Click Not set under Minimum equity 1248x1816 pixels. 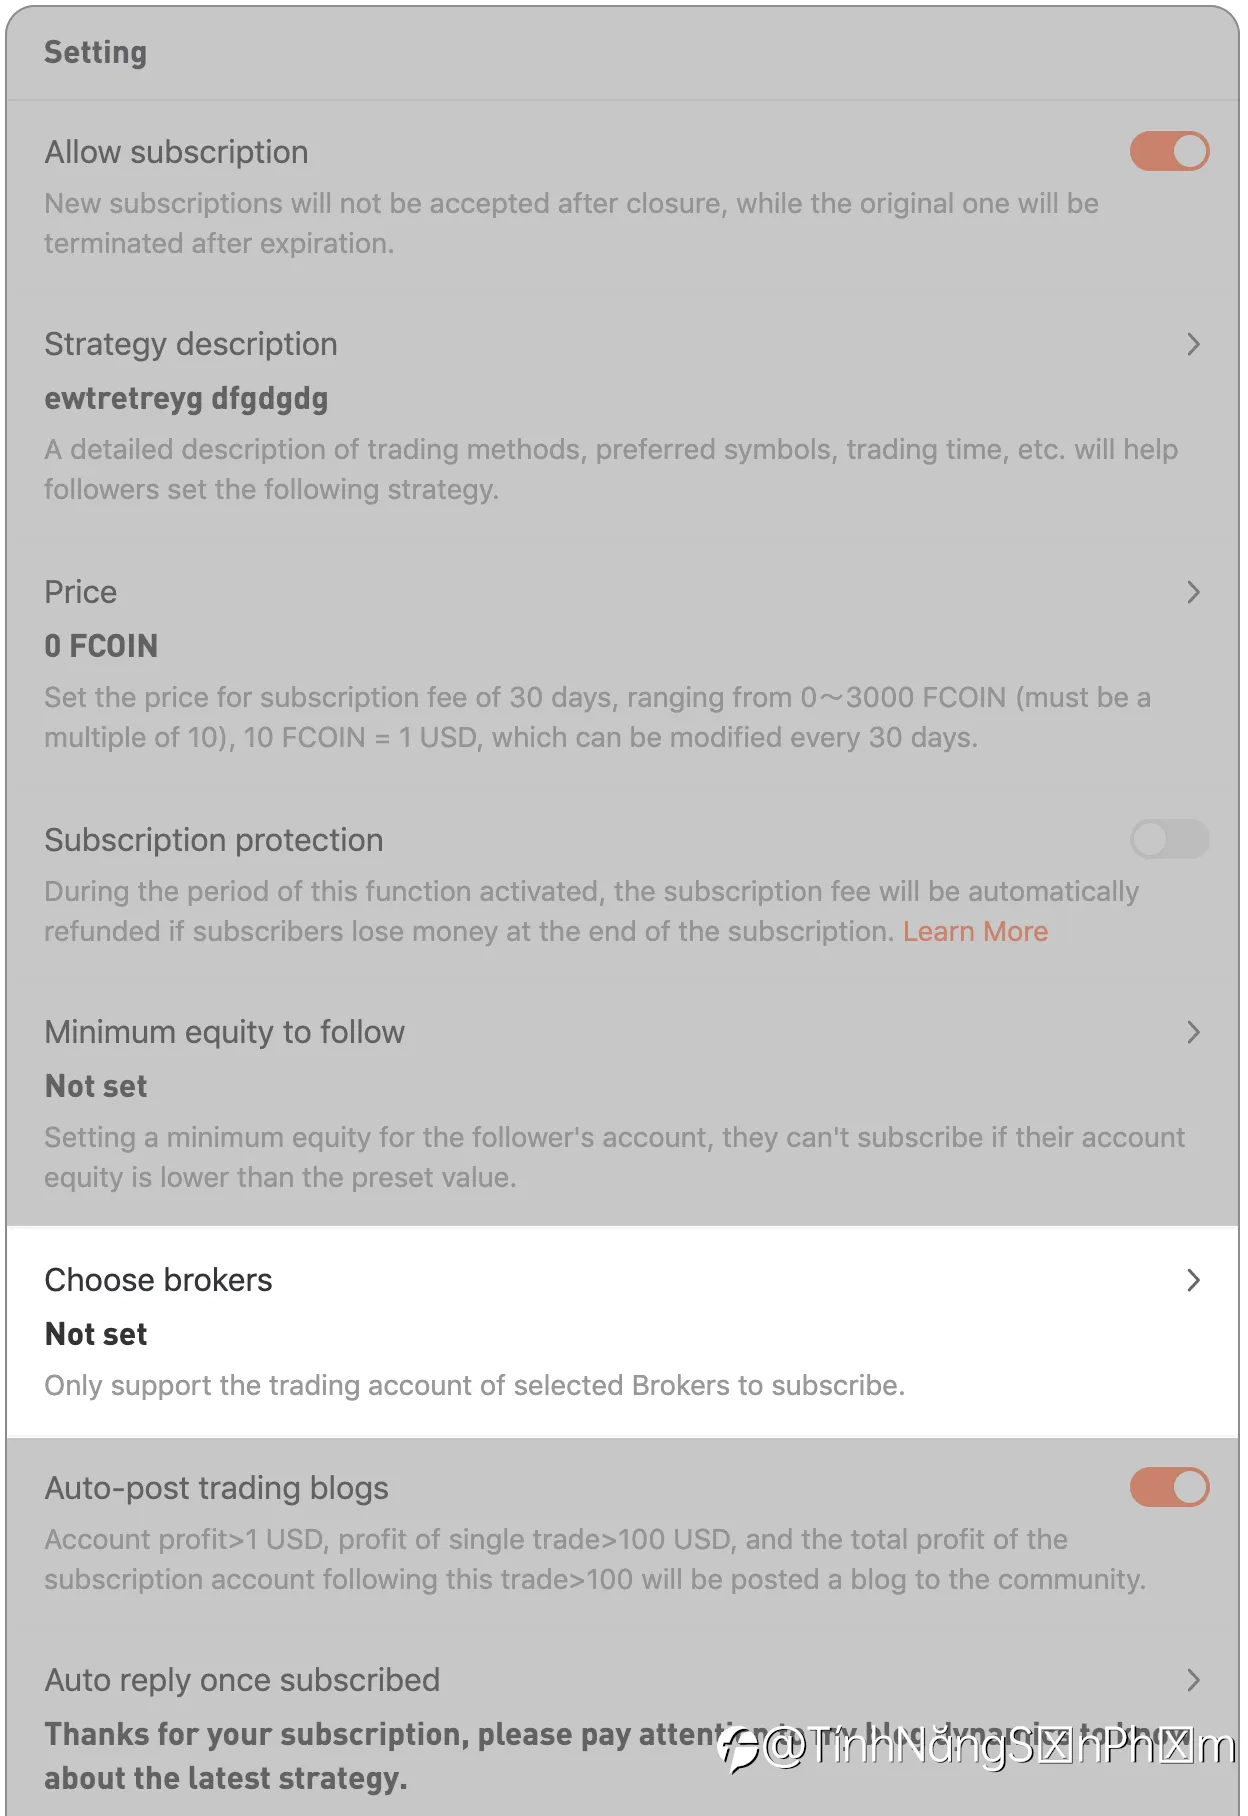pos(96,1086)
